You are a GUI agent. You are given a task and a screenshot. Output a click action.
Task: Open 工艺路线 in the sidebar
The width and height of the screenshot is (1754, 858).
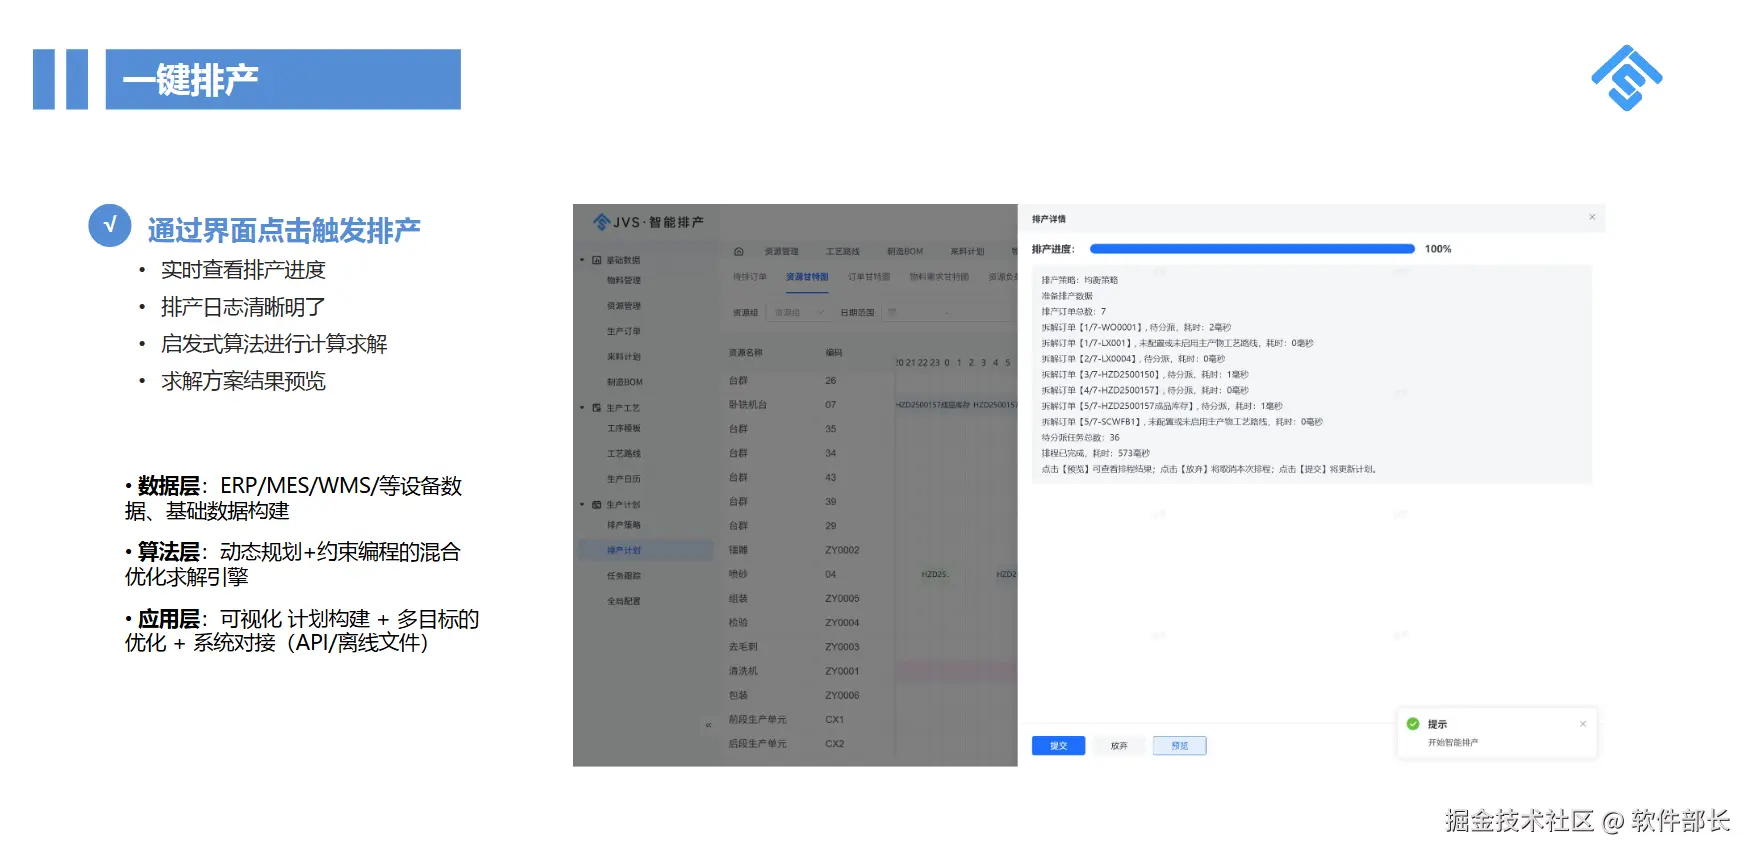(x=624, y=454)
